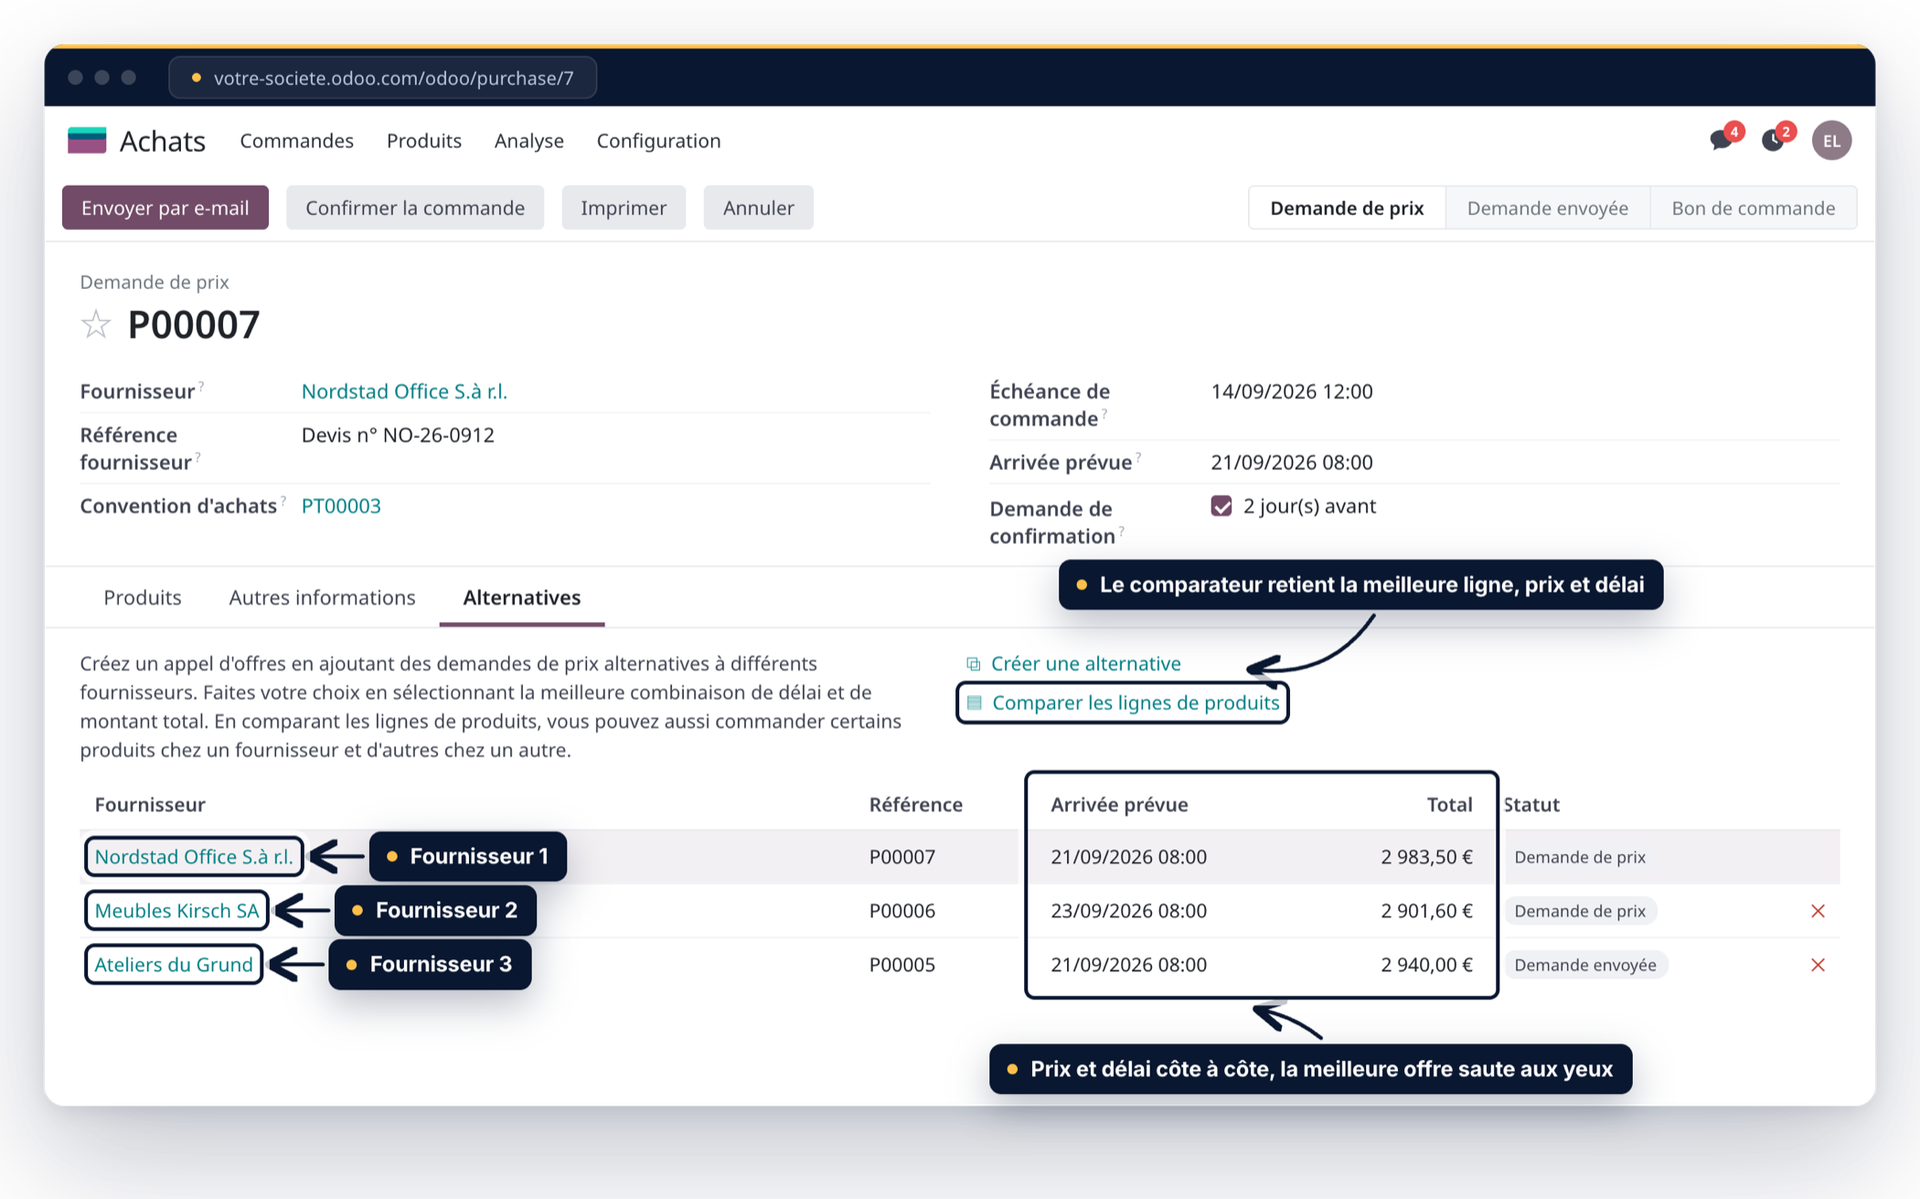Select Demande de prix status stage
Screen dimensions: 1920x1199
click(1347, 208)
